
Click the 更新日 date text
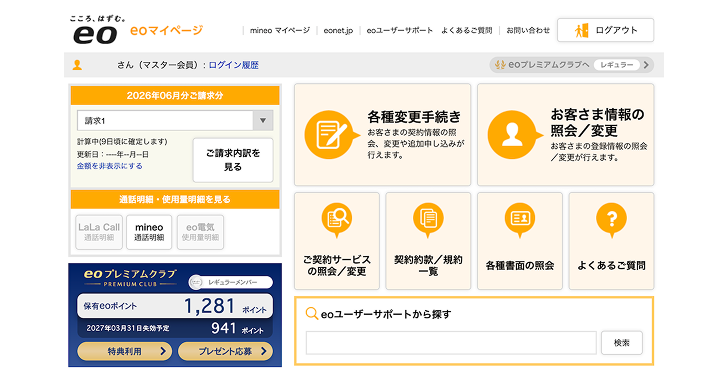[x=113, y=154]
